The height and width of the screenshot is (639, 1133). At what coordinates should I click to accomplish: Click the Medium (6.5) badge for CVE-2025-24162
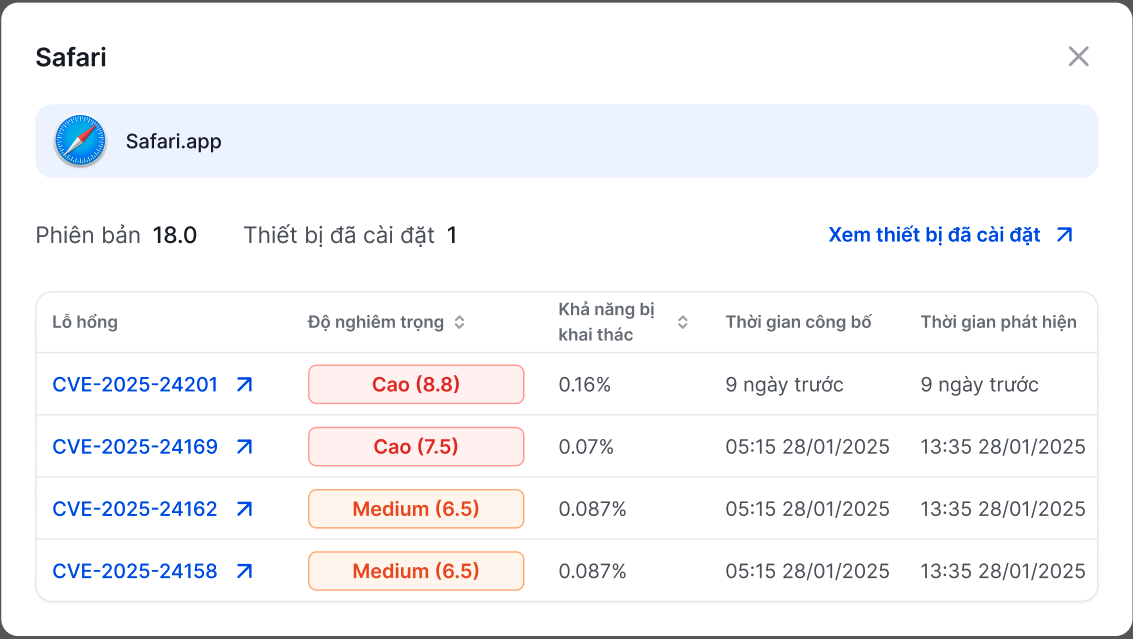pyautogui.click(x=416, y=509)
